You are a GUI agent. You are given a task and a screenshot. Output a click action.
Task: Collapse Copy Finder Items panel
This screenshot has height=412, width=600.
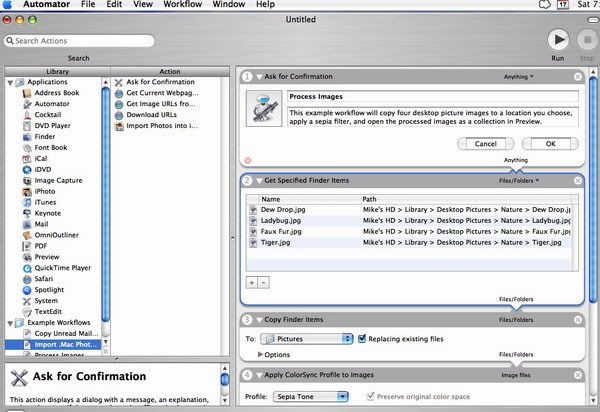click(259, 320)
